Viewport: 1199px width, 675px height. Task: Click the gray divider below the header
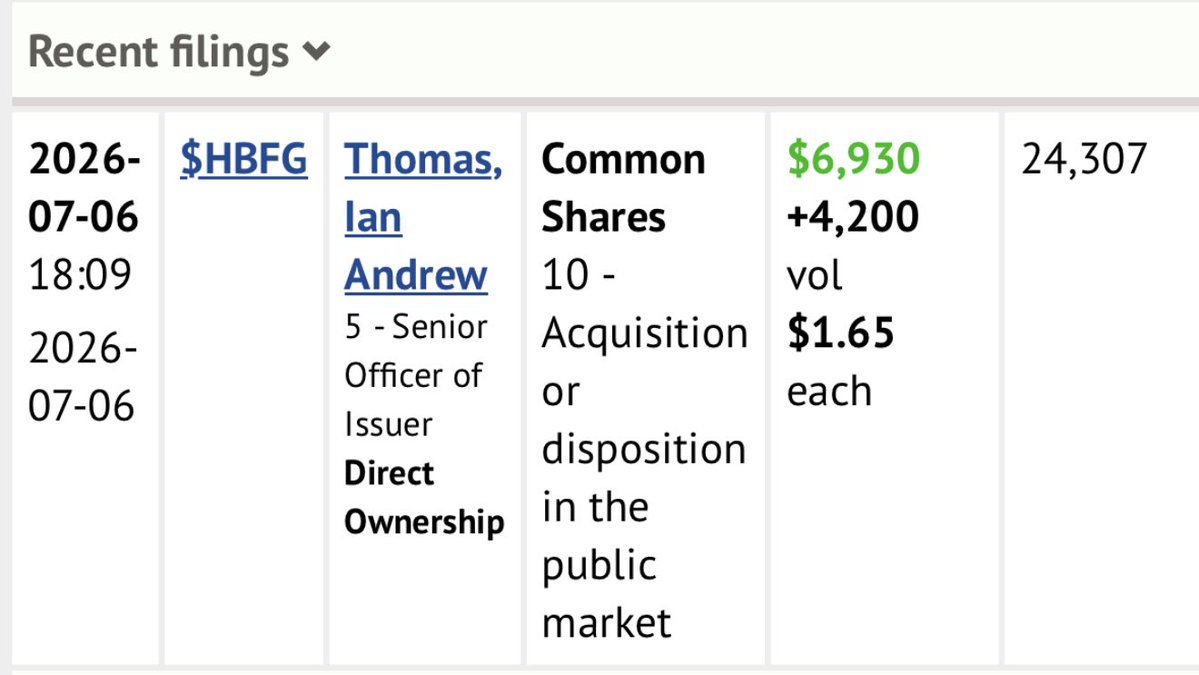[606, 101]
